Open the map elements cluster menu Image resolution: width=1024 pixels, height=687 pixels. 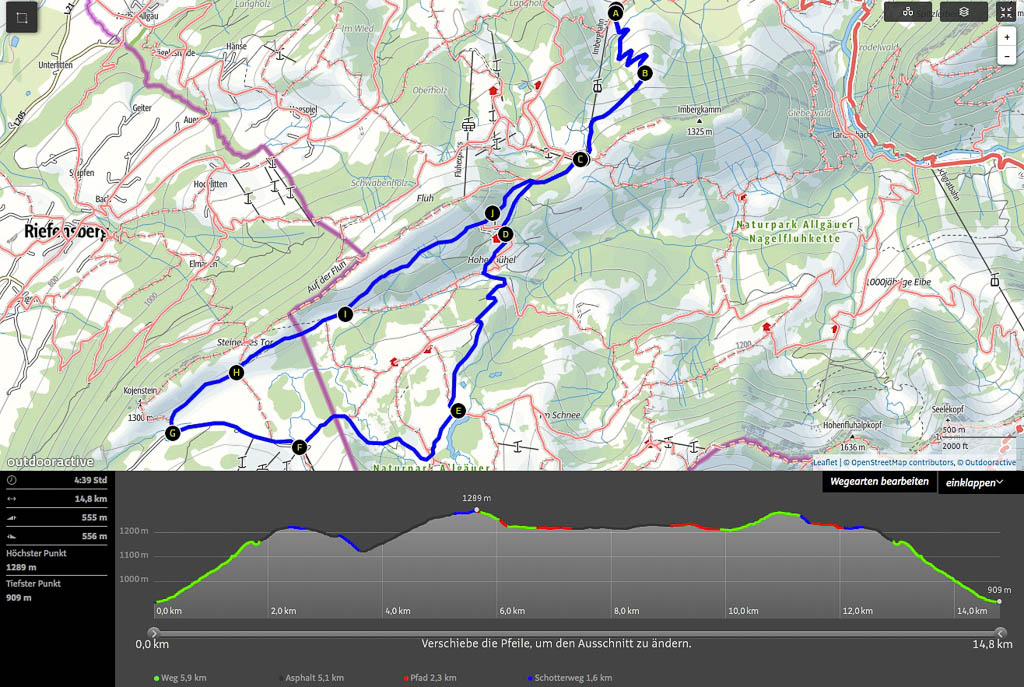pyautogui.click(x=908, y=12)
